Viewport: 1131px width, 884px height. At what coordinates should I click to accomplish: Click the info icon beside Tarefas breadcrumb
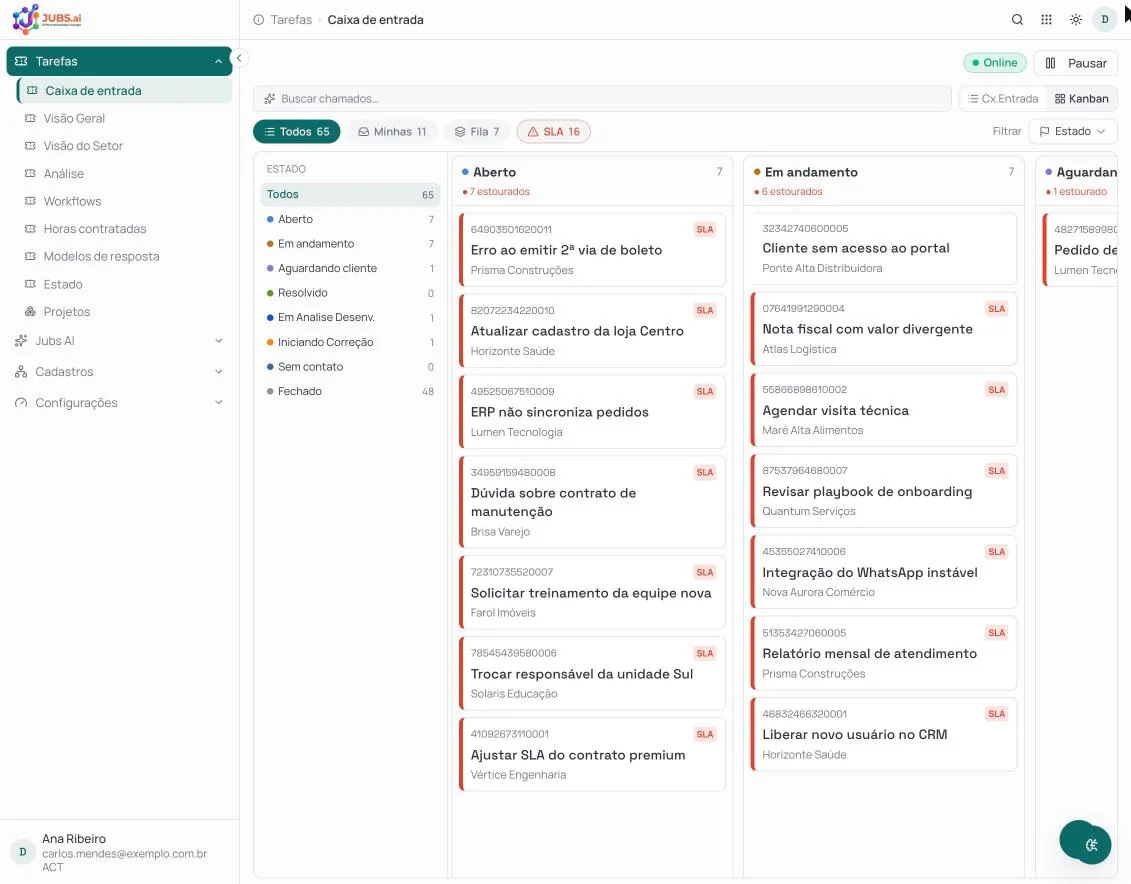click(x=258, y=19)
